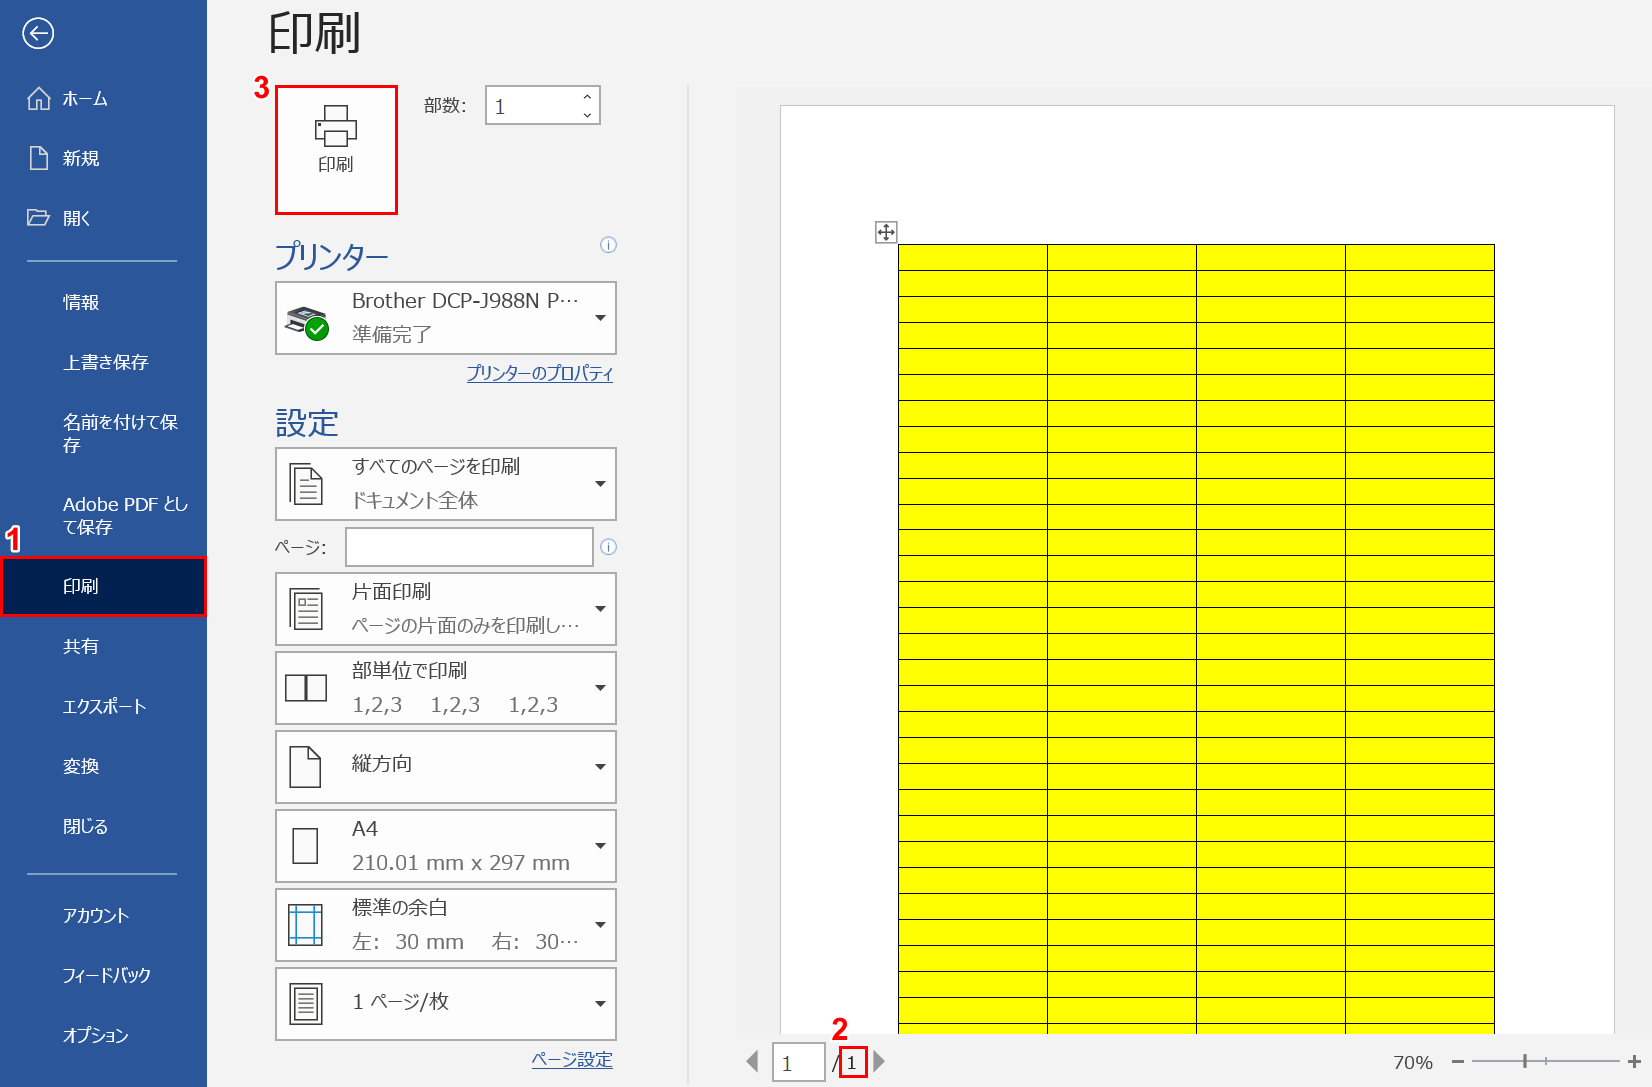Screen dimensions: 1652x1087
Task: Go to next page in preview
Action: [879, 1062]
